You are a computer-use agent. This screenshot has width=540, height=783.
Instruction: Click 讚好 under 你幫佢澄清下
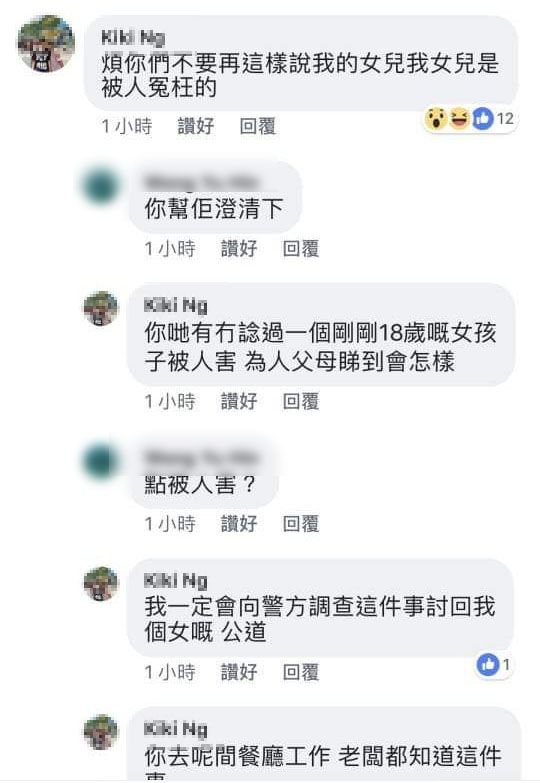(239, 248)
